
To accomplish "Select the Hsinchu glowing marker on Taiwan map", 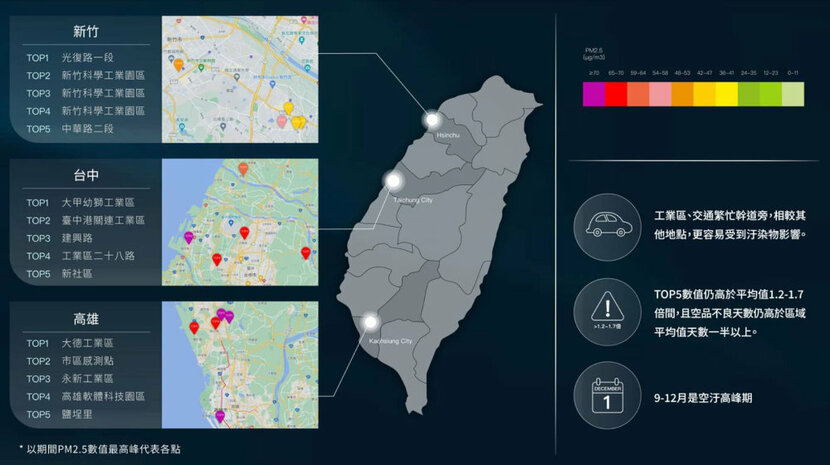I will coord(433,119).
